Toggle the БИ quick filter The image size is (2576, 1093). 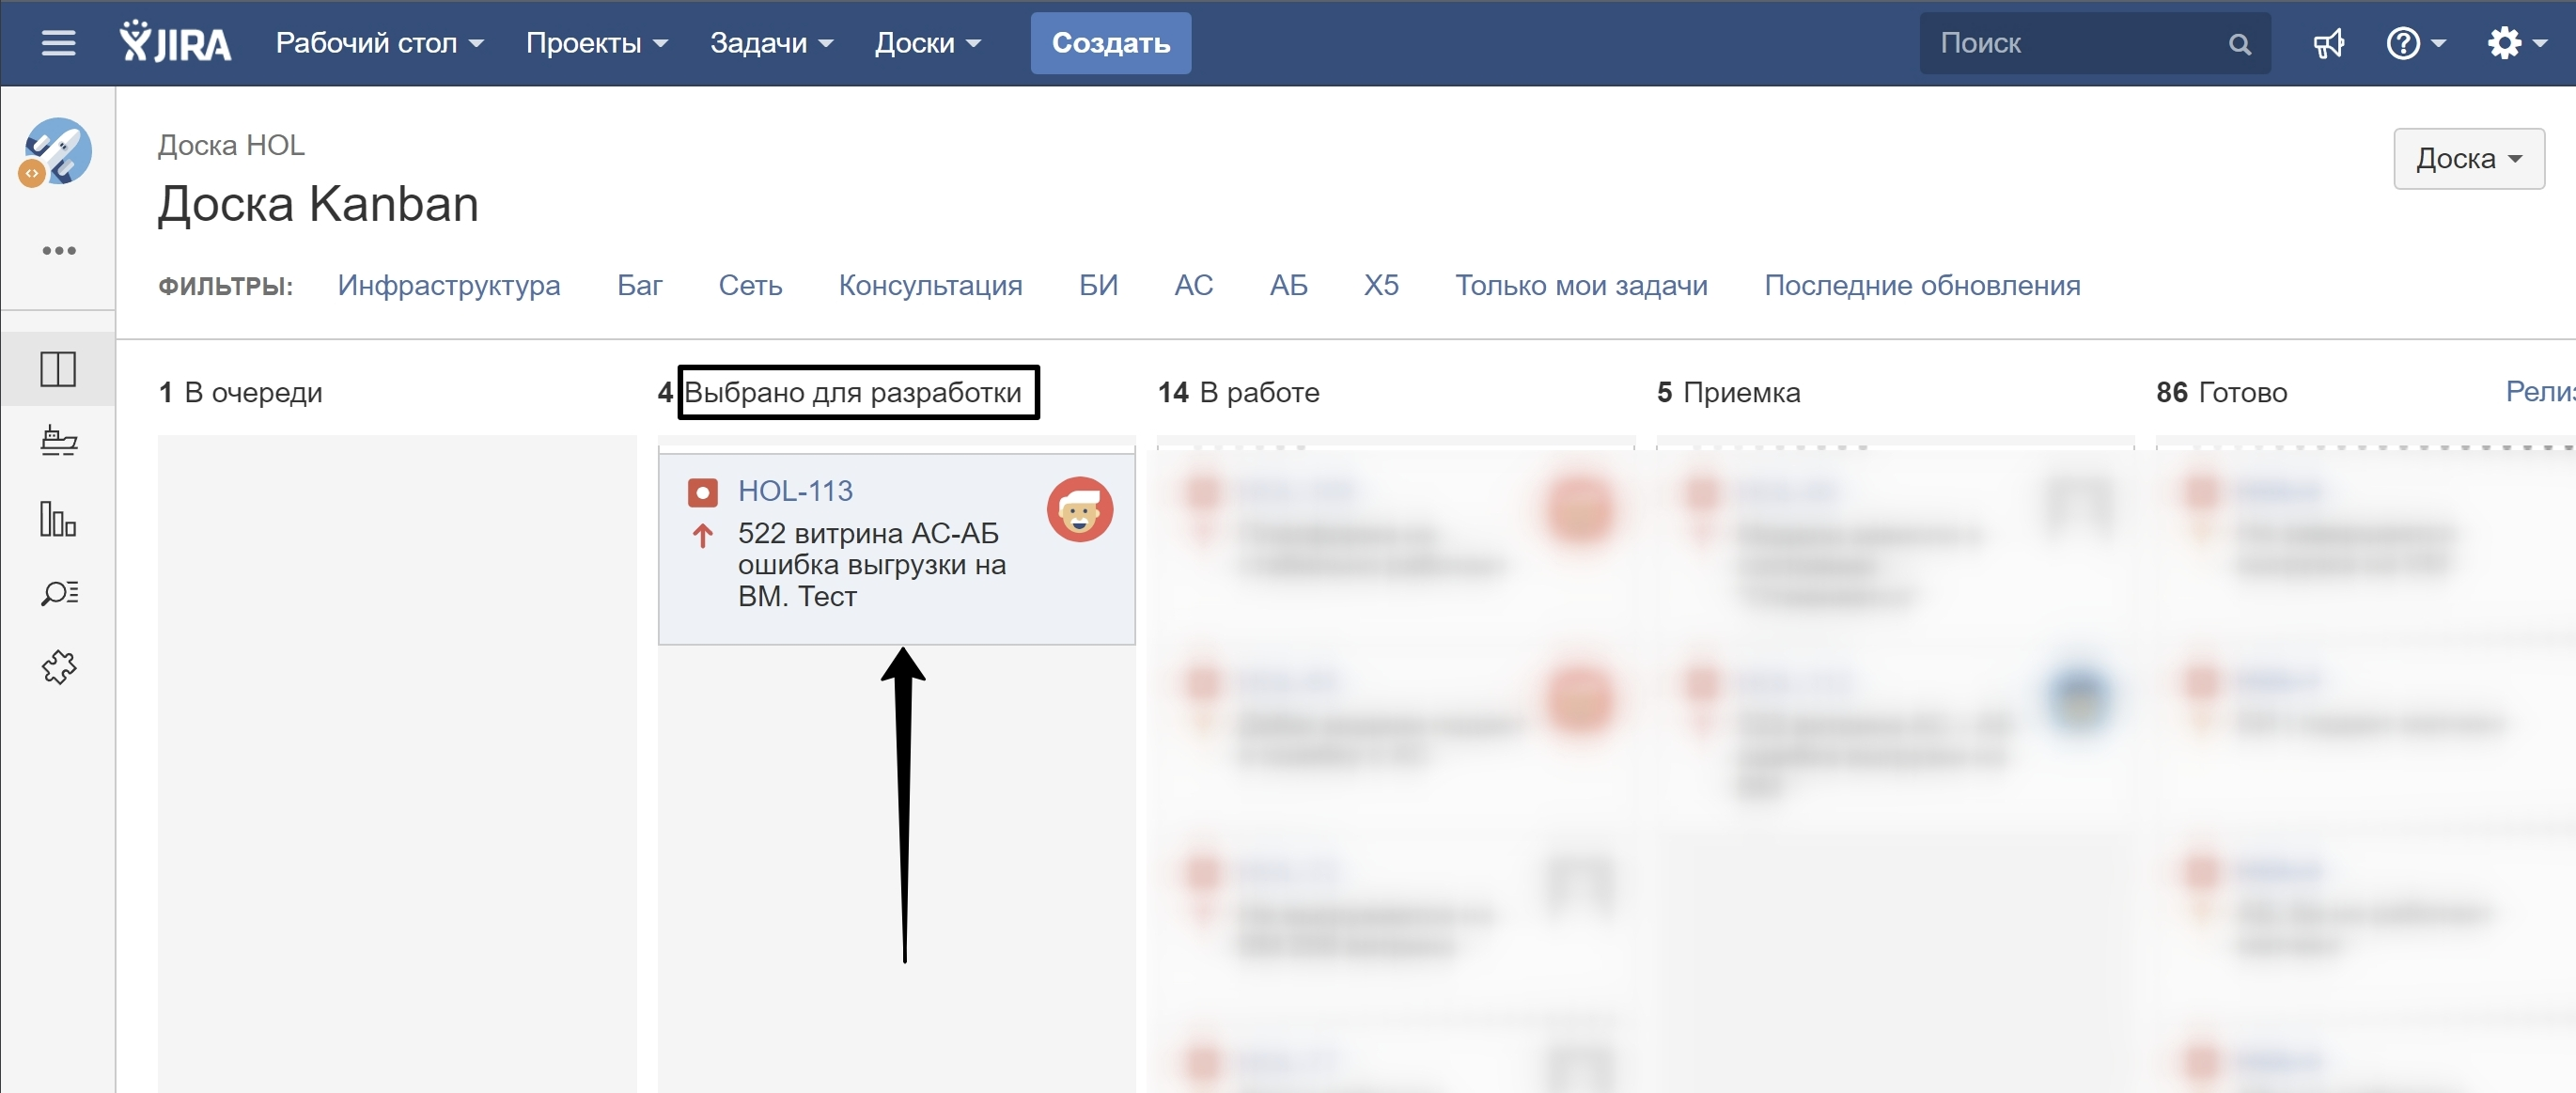coord(1098,286)
